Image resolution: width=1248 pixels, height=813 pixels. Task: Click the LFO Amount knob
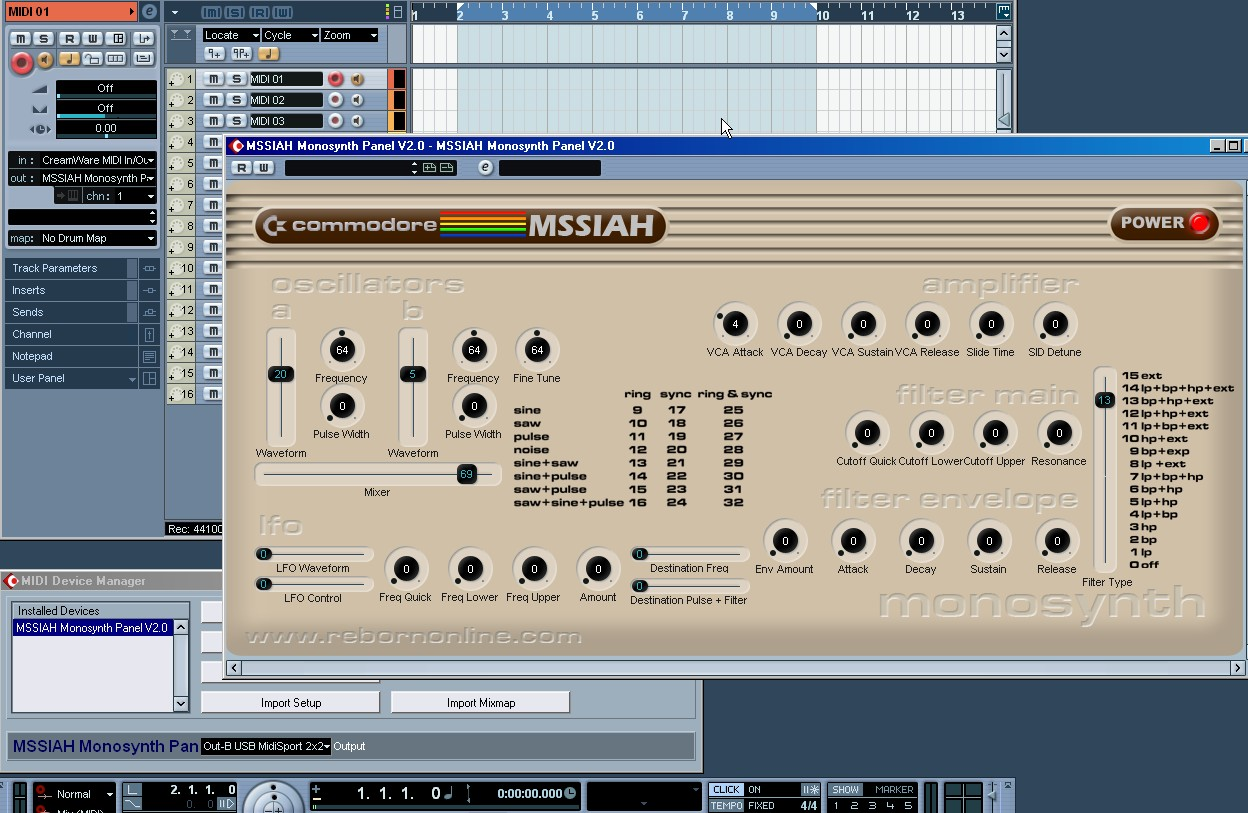coord(598,569)
